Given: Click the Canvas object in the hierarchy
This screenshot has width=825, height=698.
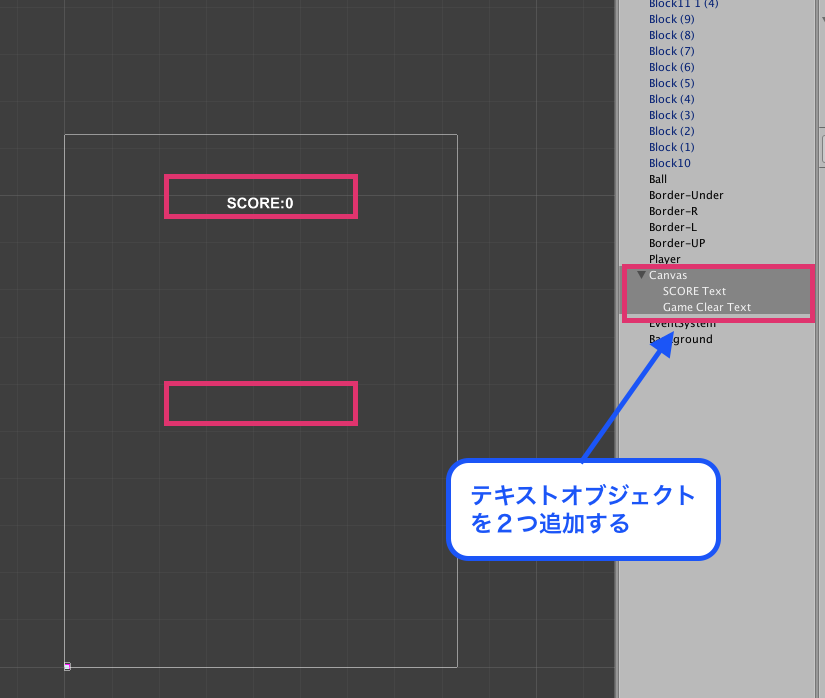Looking at the screenshot, I should [668, 275].
